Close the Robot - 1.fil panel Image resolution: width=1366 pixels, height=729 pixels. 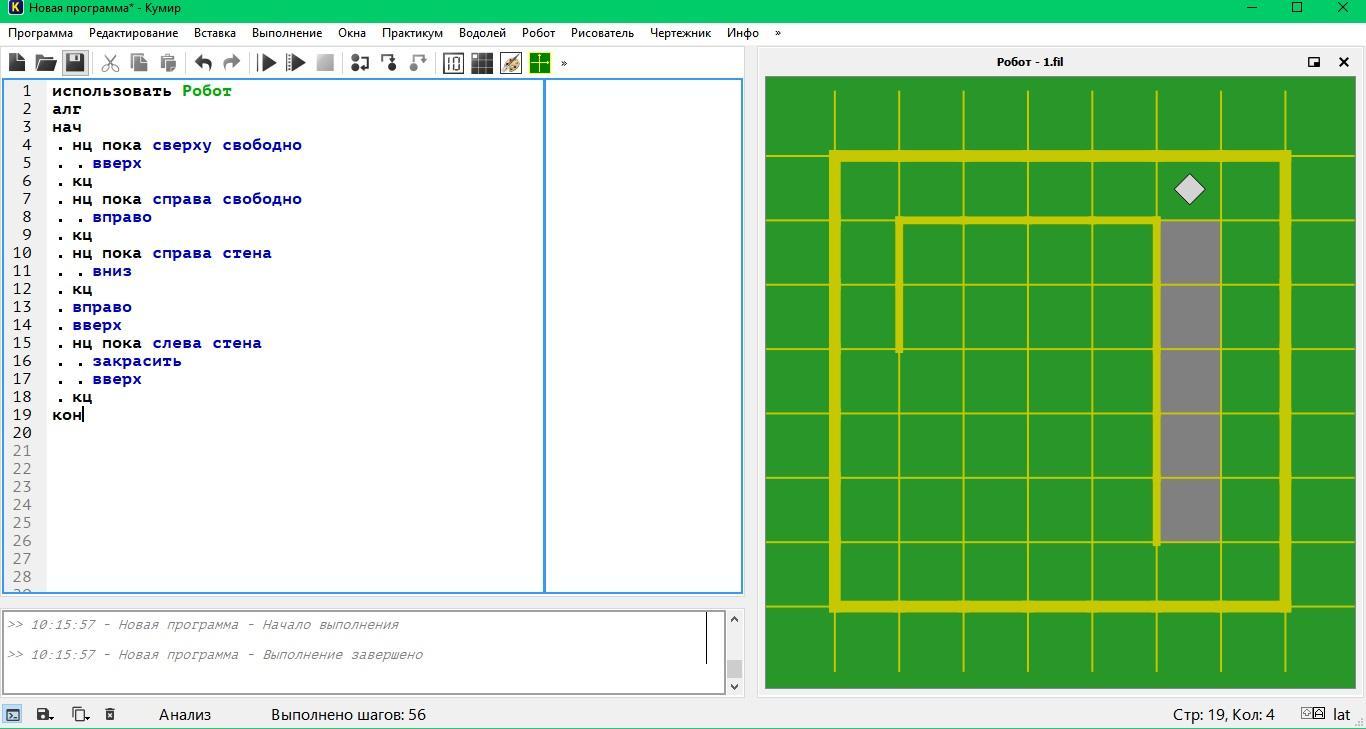[1344, 62]
